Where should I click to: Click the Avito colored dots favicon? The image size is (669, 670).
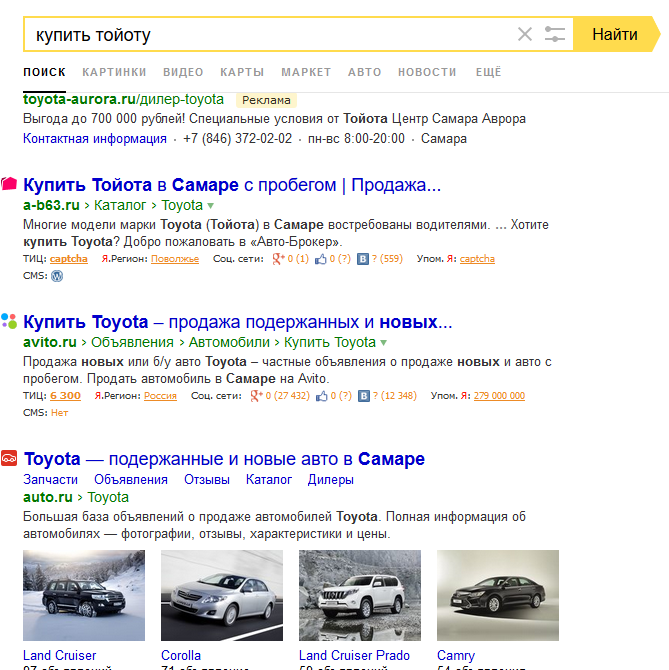9,321
